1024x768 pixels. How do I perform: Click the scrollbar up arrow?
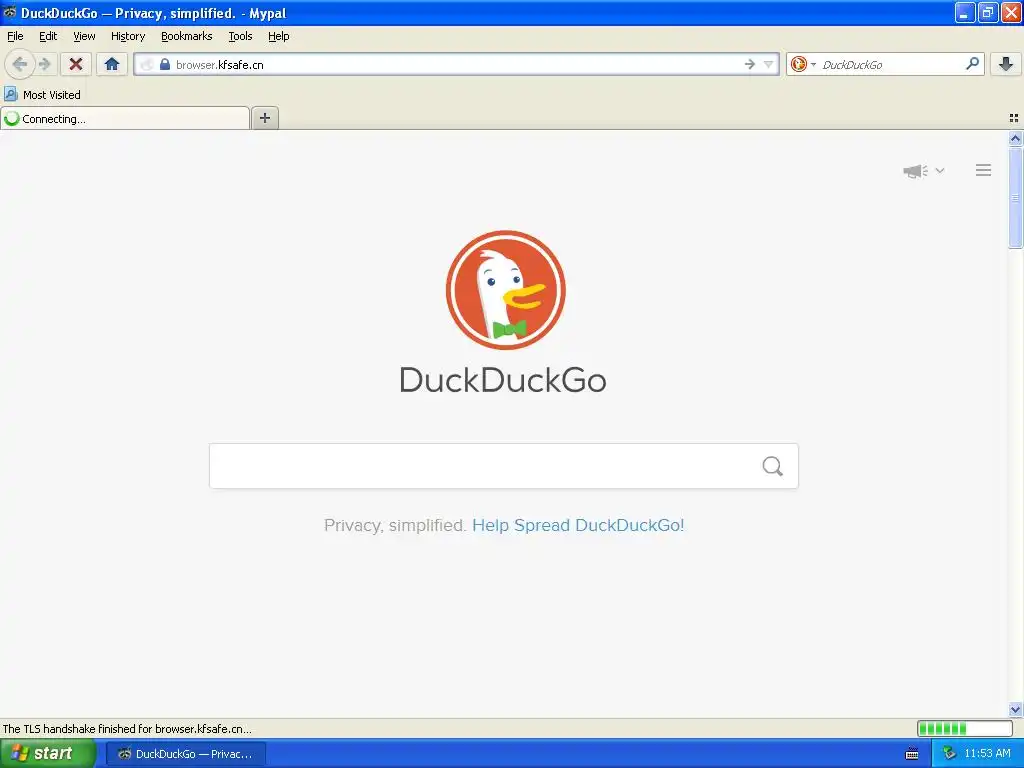1015,138
